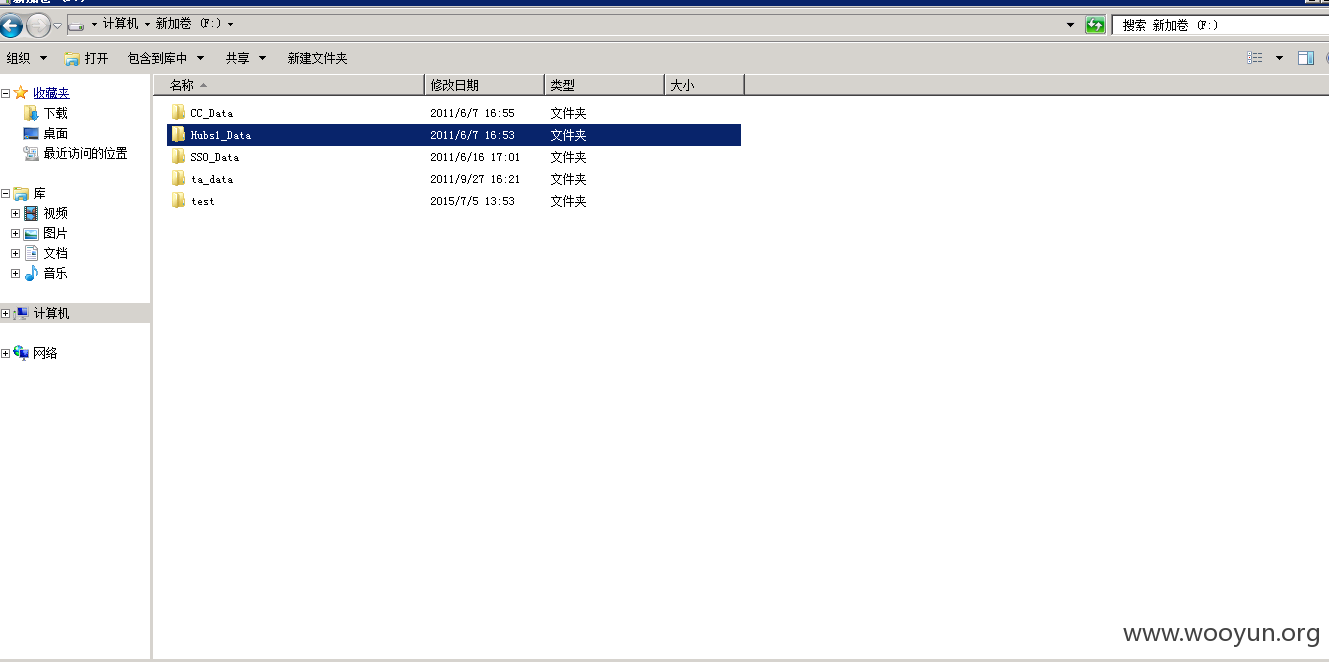Click the change view icon

click(1255, 58)
